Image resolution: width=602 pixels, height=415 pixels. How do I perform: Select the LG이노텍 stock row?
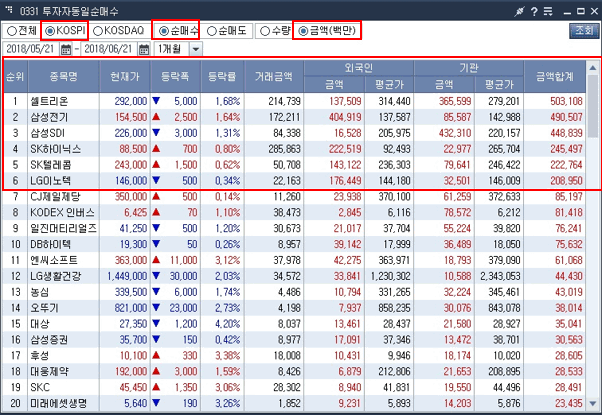tap(295, 180)
